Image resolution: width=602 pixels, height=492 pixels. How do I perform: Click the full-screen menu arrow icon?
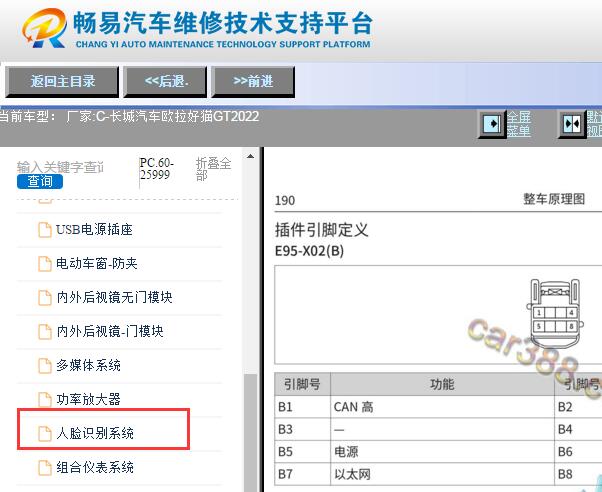tap(492, 124)
